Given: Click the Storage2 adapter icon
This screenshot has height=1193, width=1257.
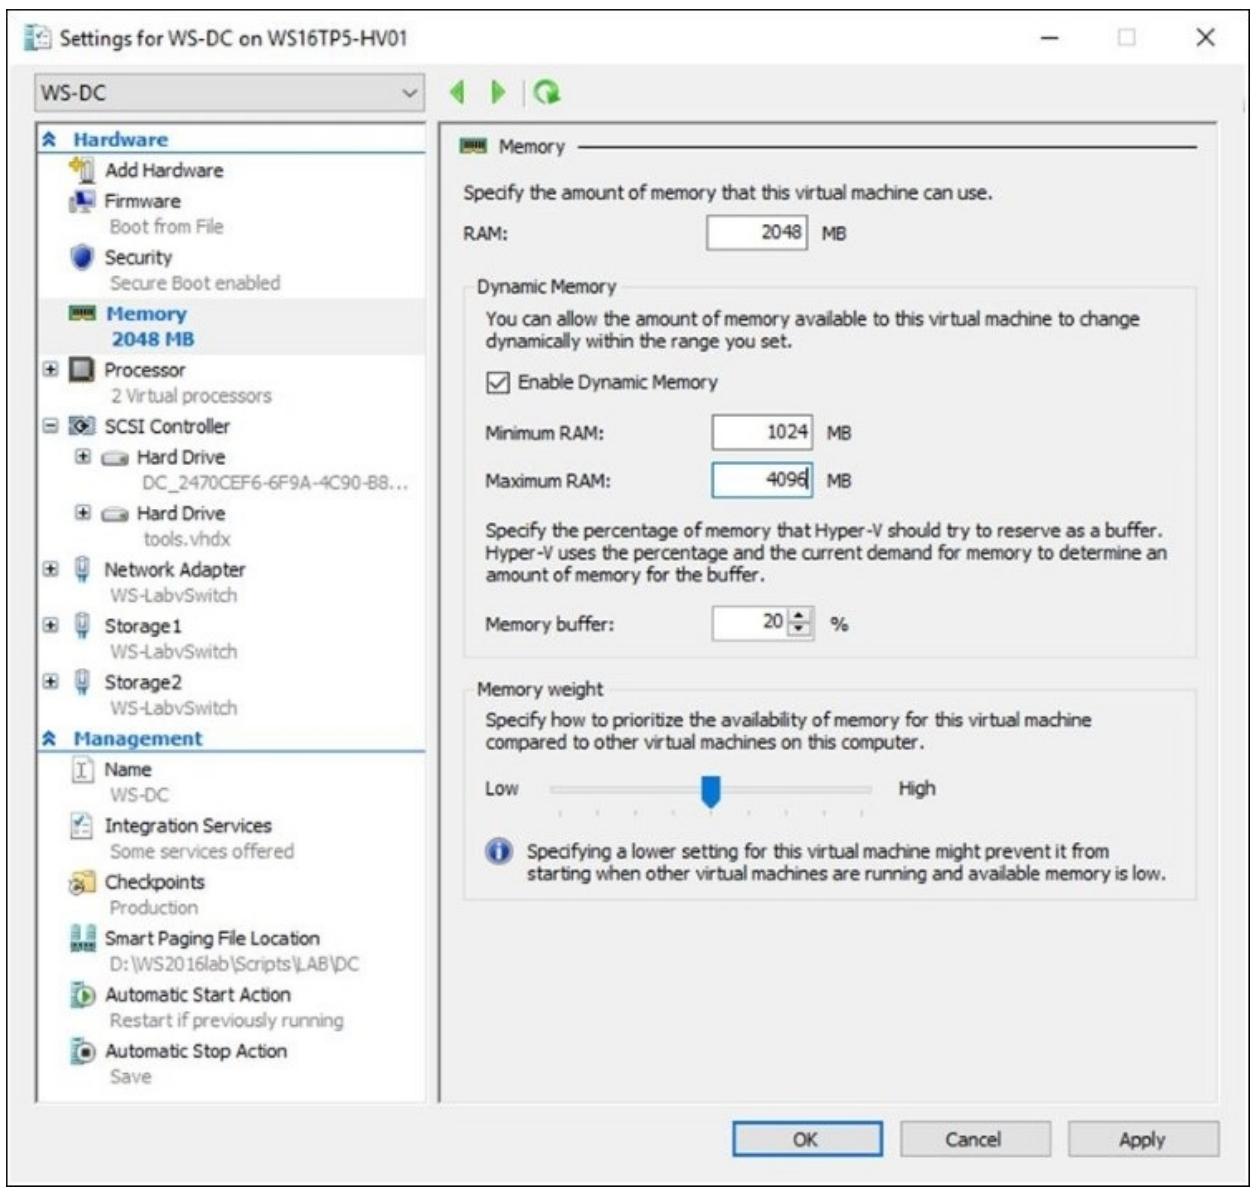Looking at the screenshot, I should pos(82,682).
